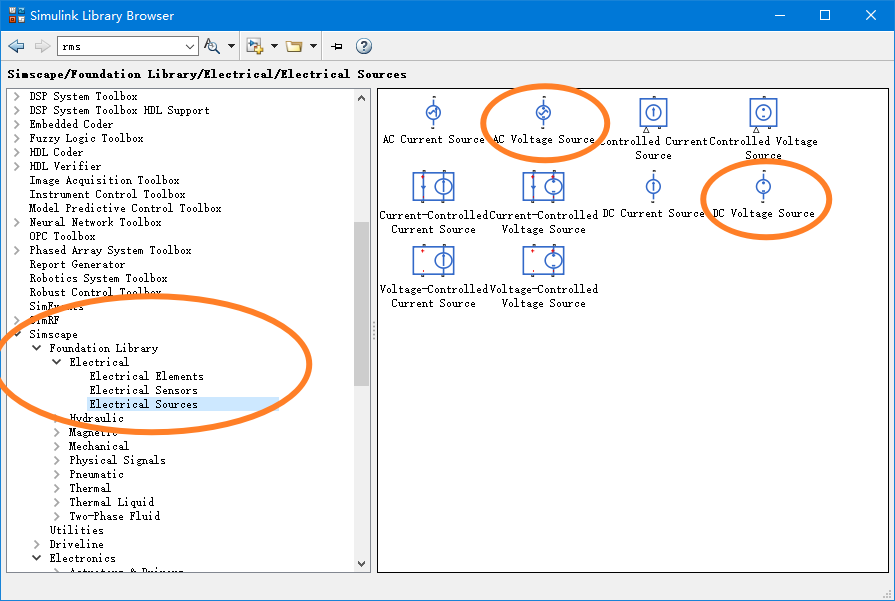Click the forward navigation arrow
Screen dimensions: 895x601
tap(42, 46)
